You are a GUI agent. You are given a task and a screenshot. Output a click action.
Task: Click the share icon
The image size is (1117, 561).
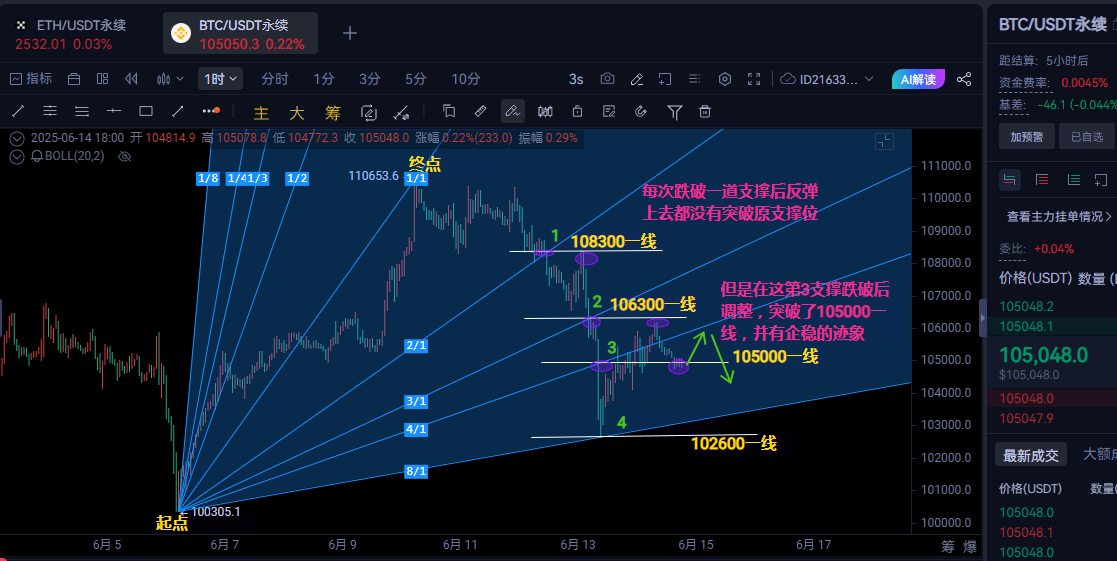click(964, 79)
